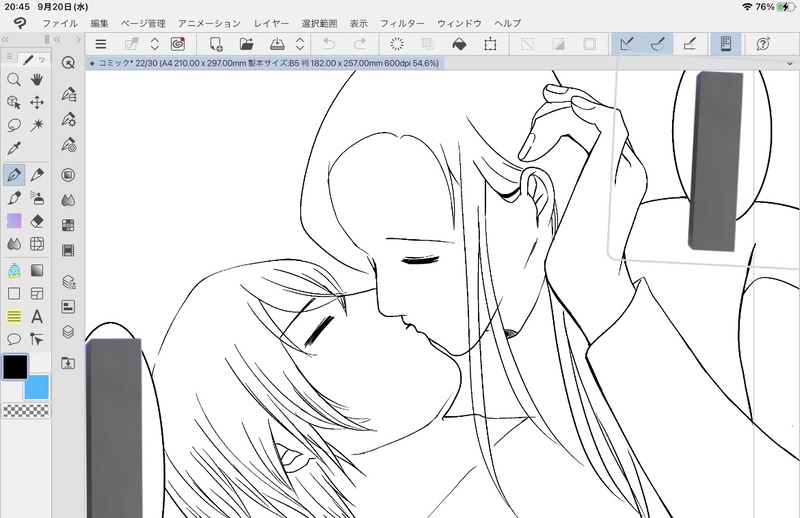
Task: Expand the up-down arrows beside CLIP STUDIO icon
Action: pos(155,44)
